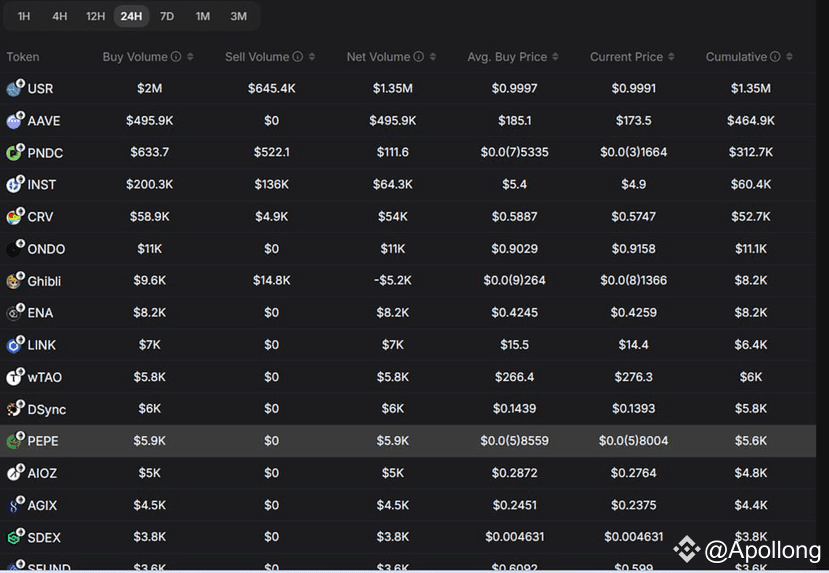829x573 pixels.
Task: Select ONDO current price $0.9158
Action: (633, 248)
